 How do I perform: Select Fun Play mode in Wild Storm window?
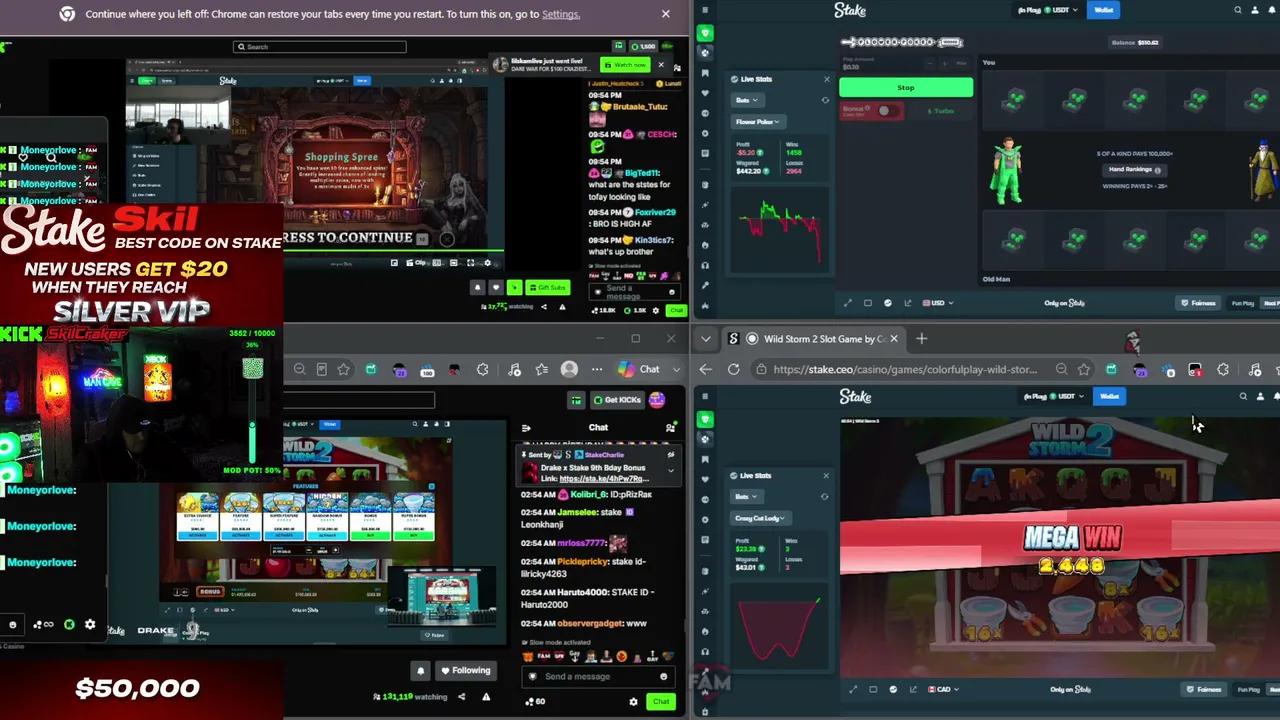(x=1248, y=689)
